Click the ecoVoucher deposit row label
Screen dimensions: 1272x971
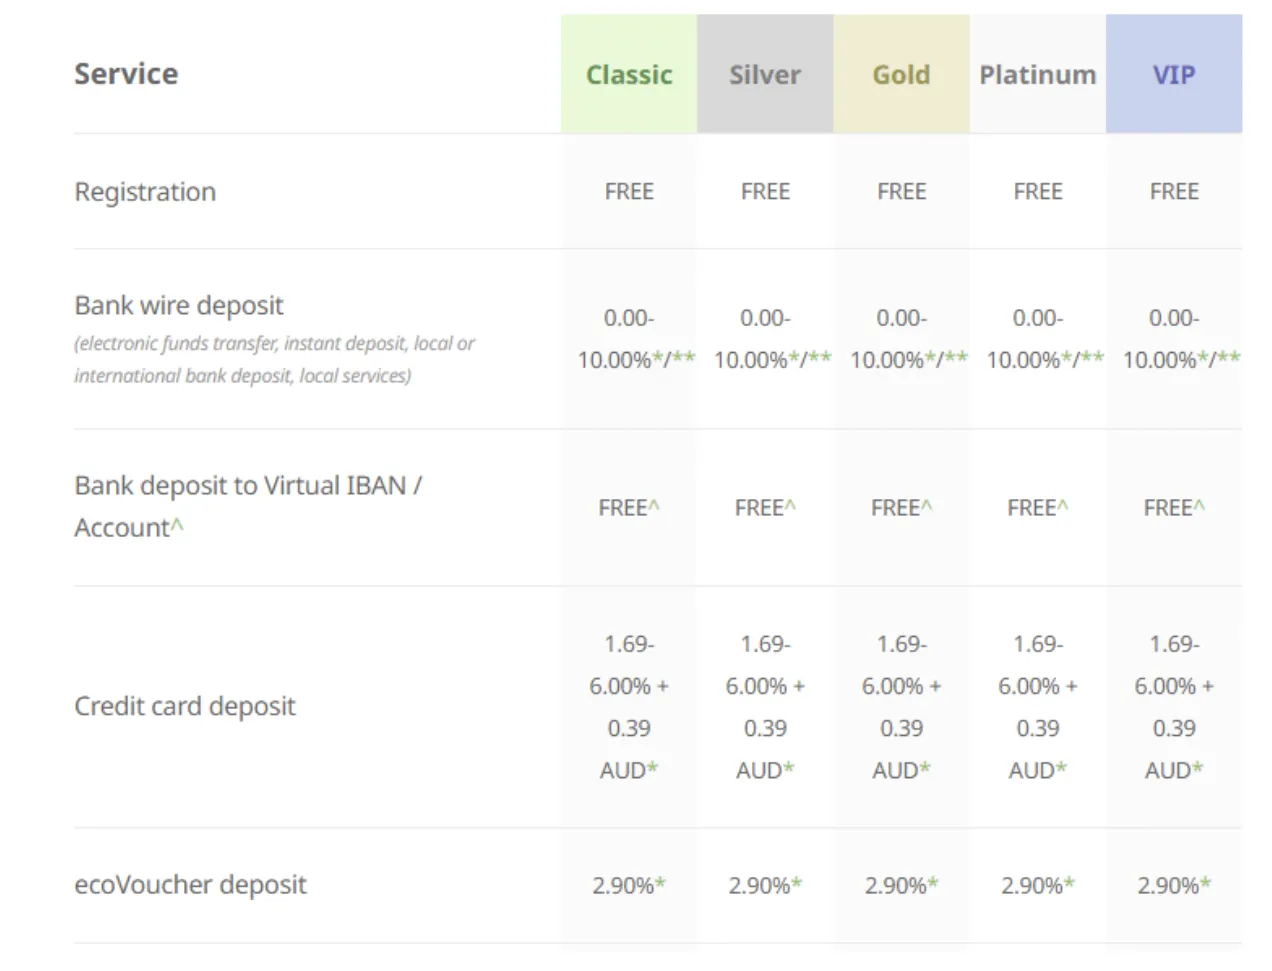(190, 885)
